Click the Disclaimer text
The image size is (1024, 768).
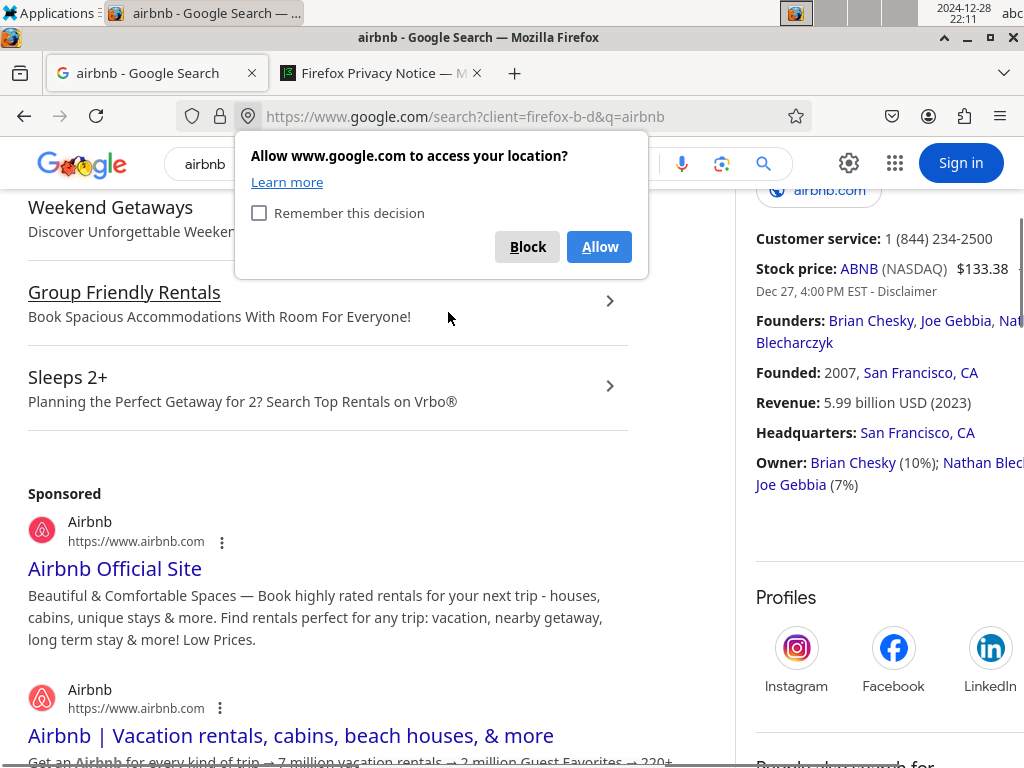point(907,291)
